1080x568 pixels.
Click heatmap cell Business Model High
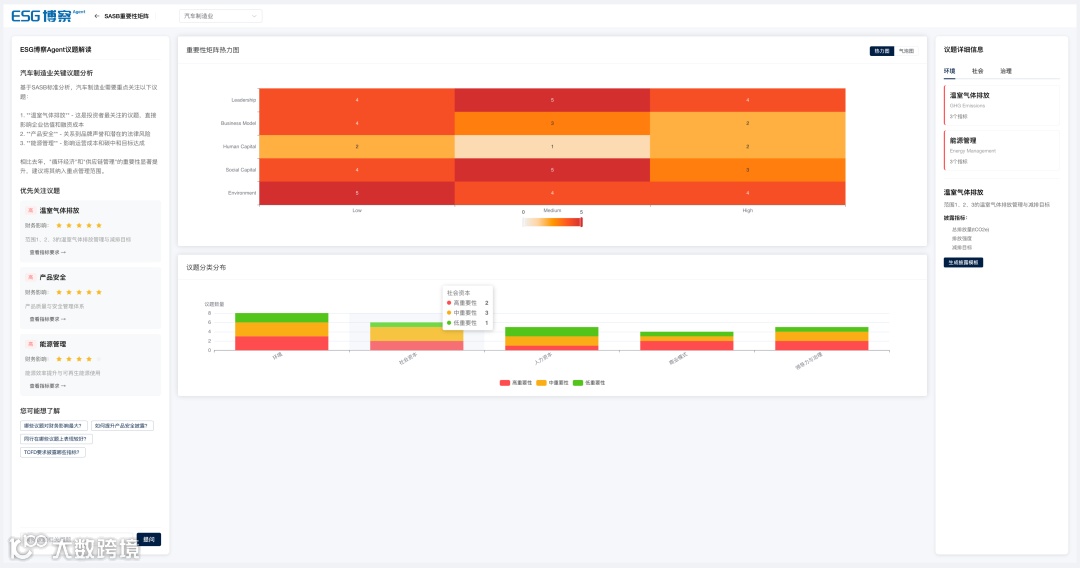747,123
